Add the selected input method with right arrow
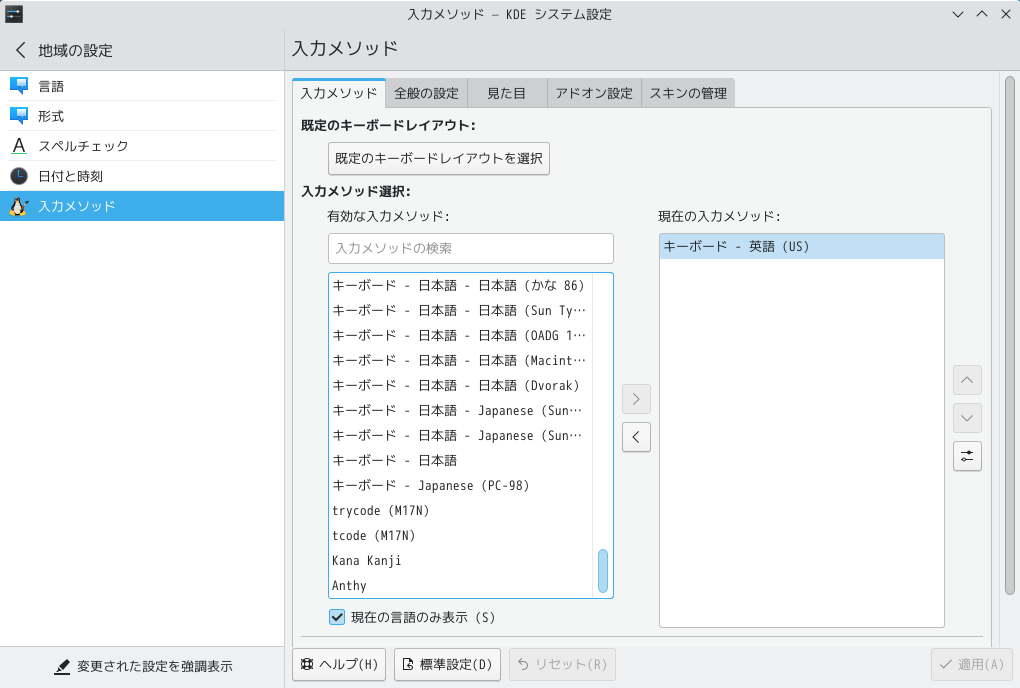The image size is (1020, 688). [636, 399]
